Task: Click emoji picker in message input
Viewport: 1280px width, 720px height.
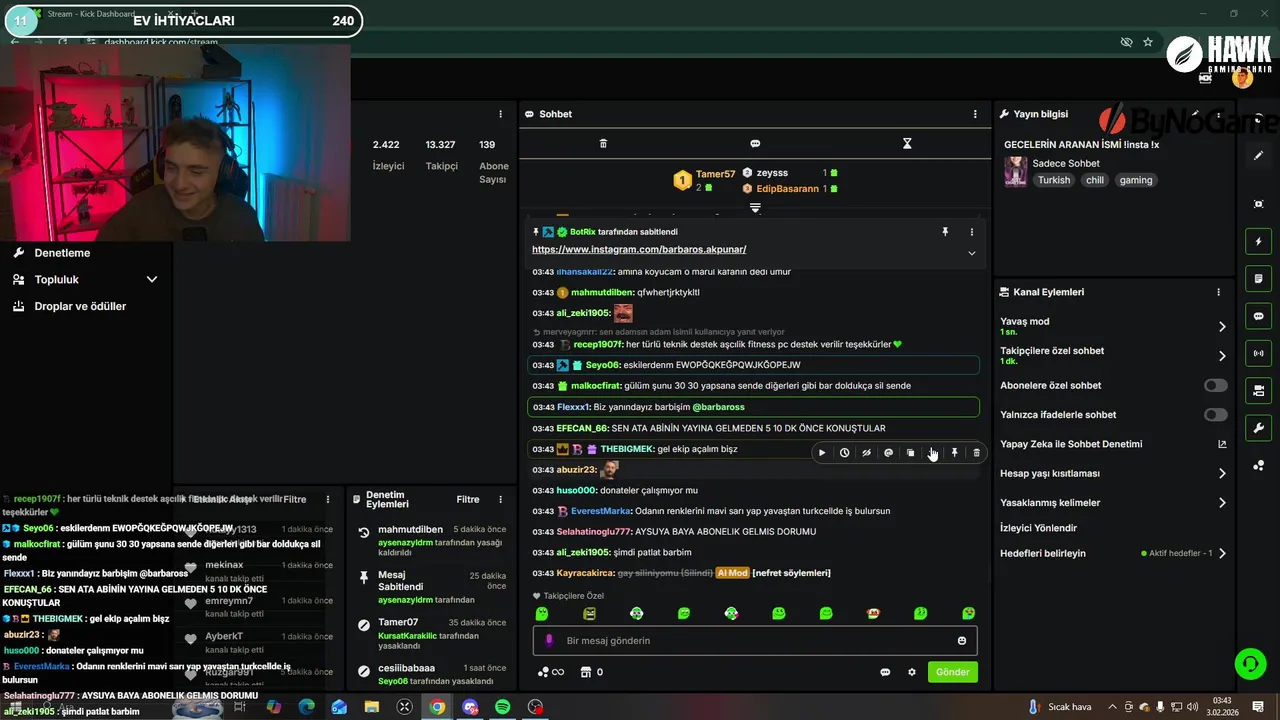Action: point(962,641)
